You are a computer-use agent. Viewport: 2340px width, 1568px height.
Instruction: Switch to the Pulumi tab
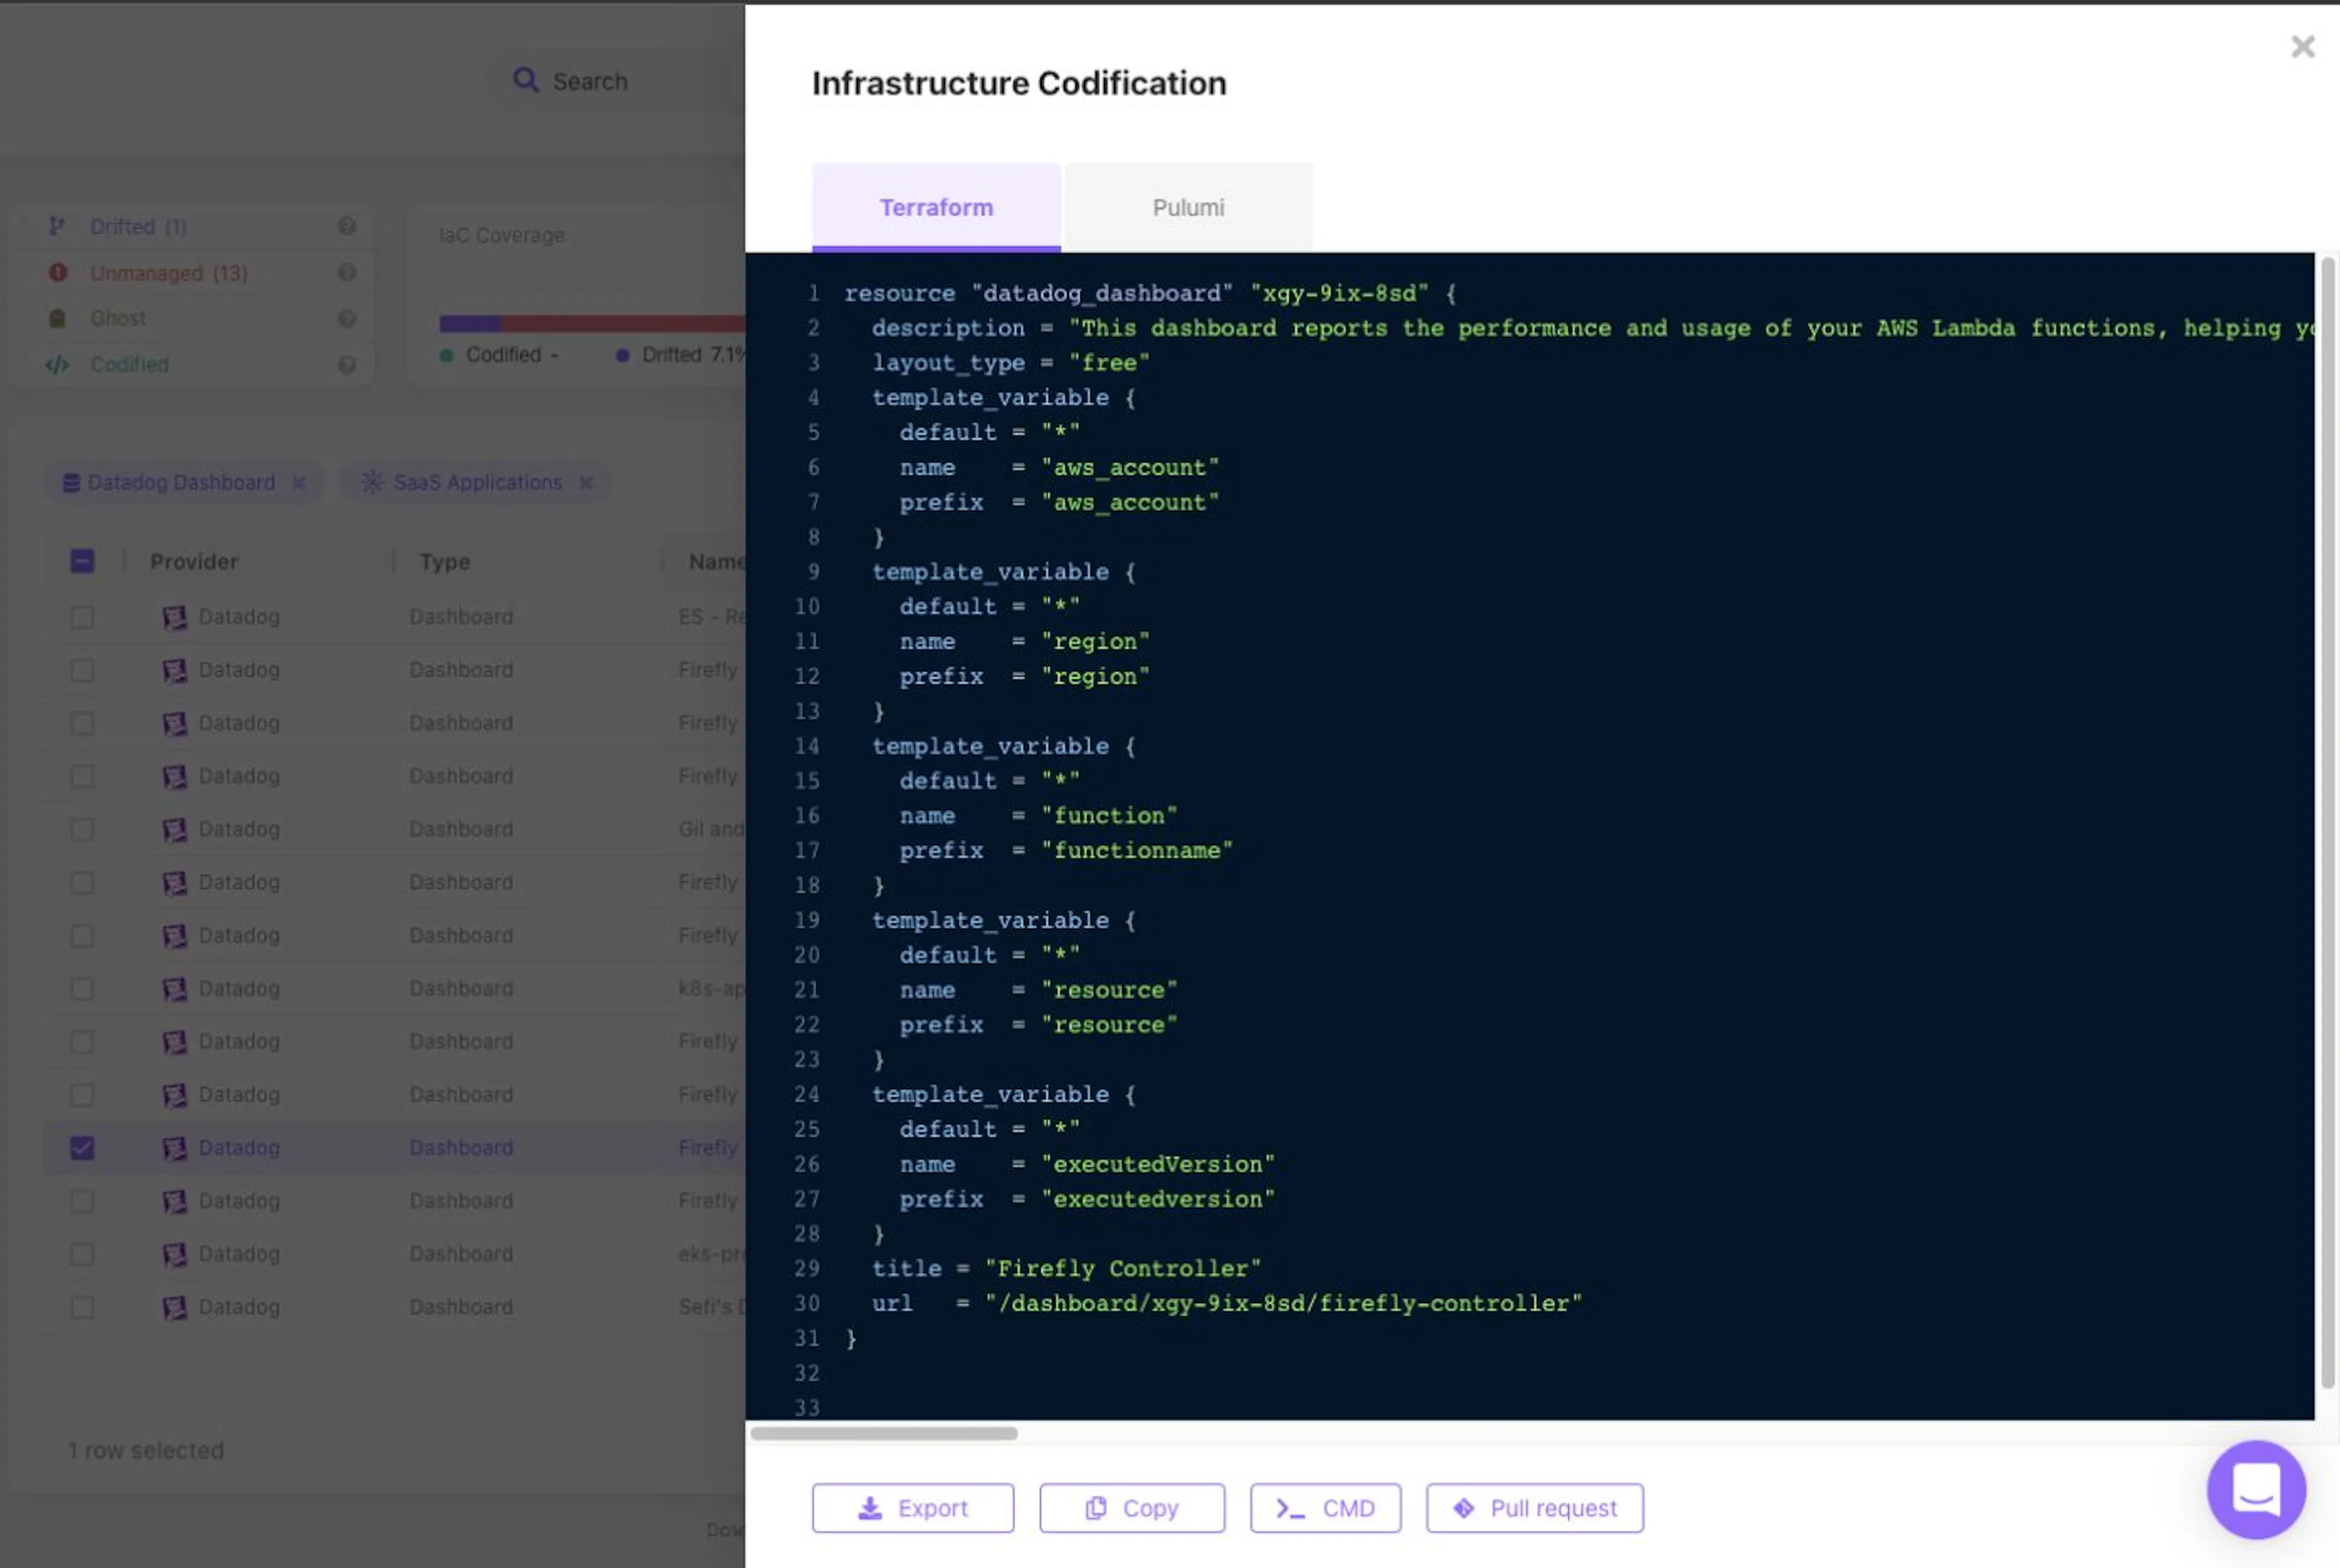point(1188,207)
